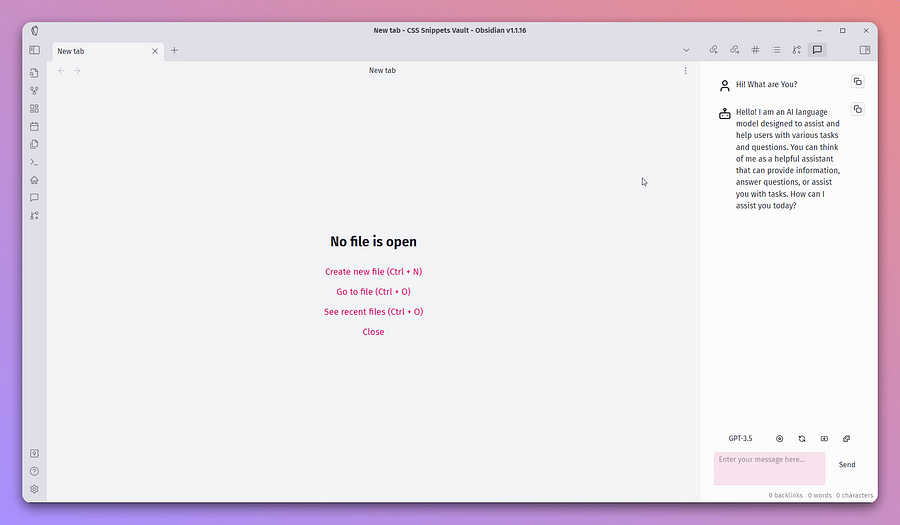Click See recent files (Ctrl + O) link

click(x=373, y=312)
